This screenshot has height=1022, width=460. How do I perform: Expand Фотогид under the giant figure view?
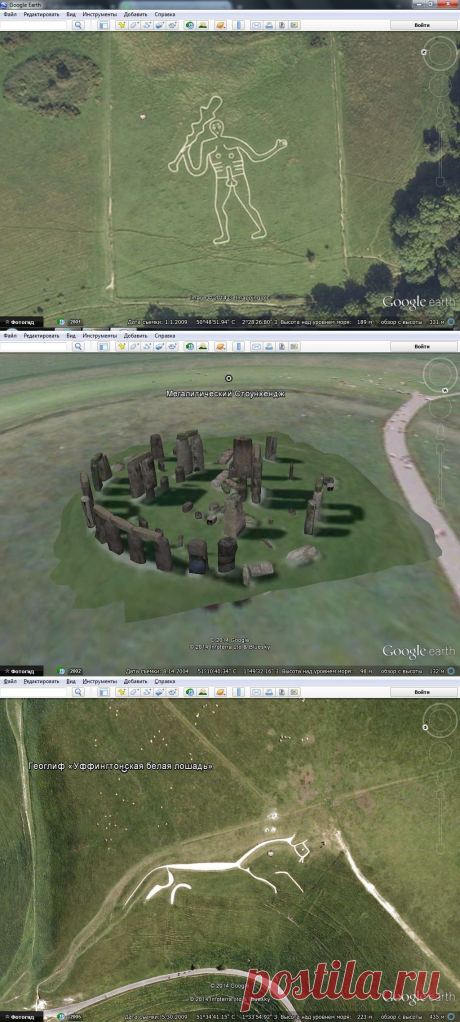click(22, 321)
